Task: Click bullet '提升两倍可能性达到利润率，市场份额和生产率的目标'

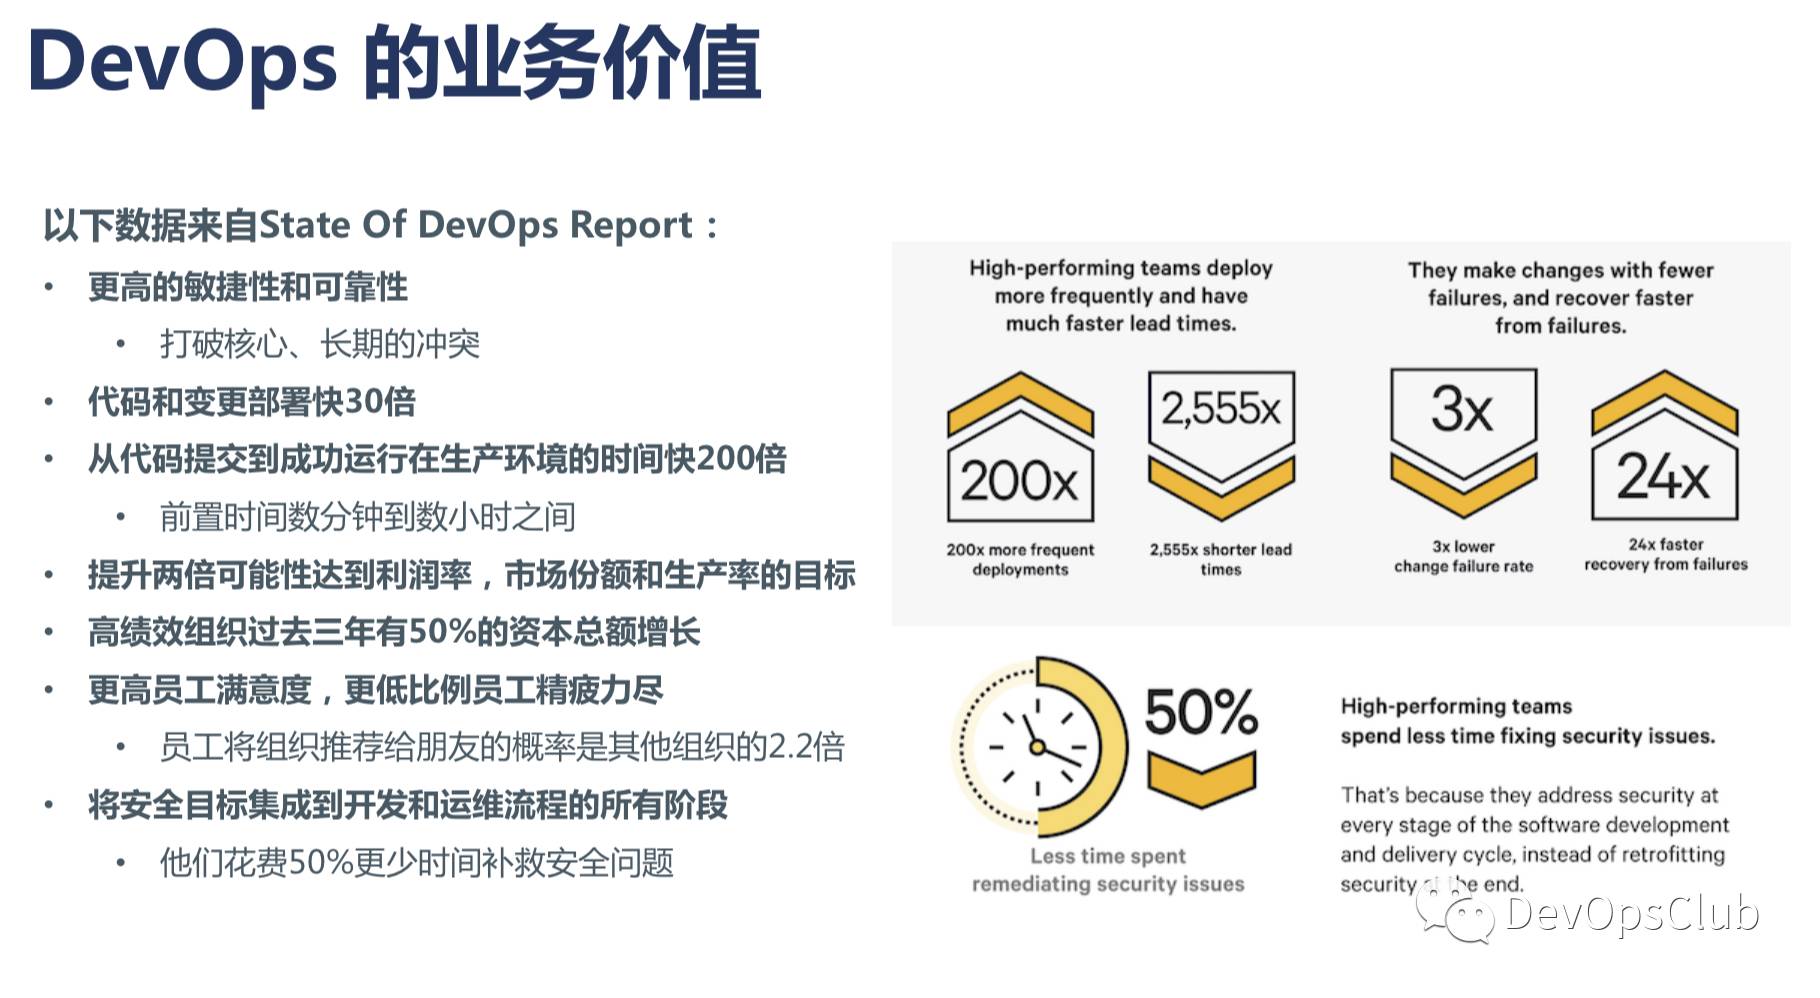Action: 471,575
